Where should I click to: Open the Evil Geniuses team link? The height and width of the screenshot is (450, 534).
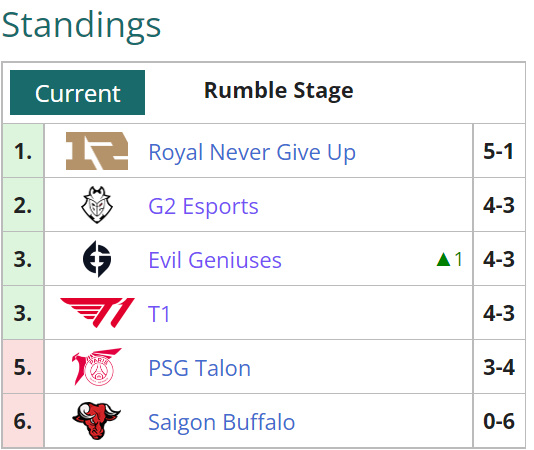tap(215, 260)
